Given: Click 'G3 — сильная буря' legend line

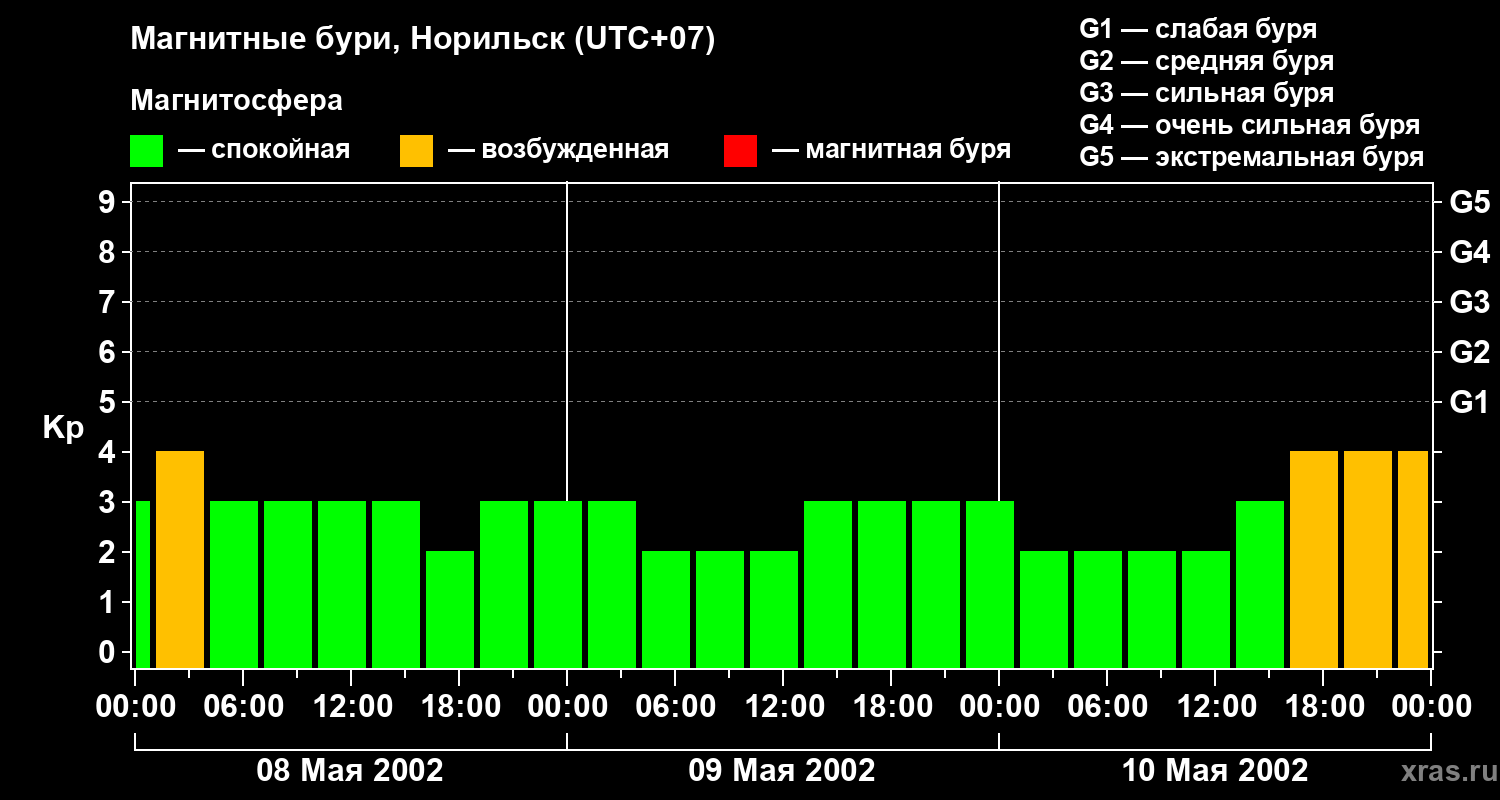Looking at the screenshot, I should (x=1206, y=93).
